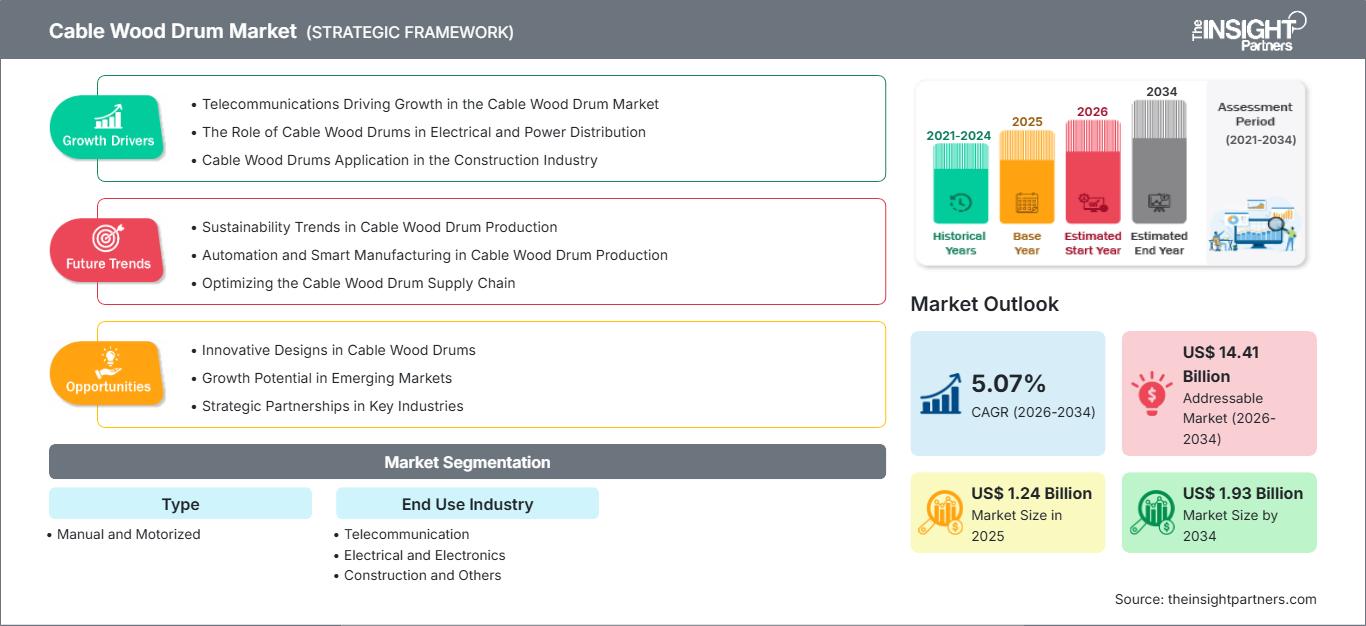Click the Estimated Start Year icon
Screen dimensions: 1366x626
click(x=1092, y=203)
